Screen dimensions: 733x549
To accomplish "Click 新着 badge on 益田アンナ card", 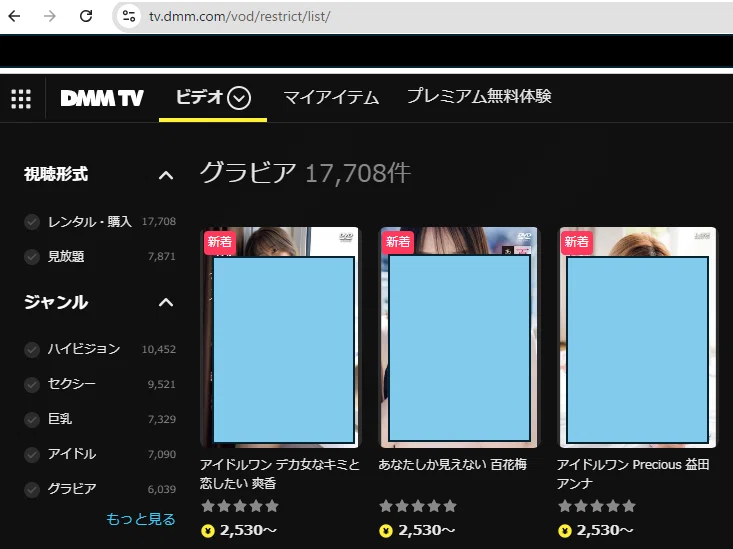I will [576, 242].
